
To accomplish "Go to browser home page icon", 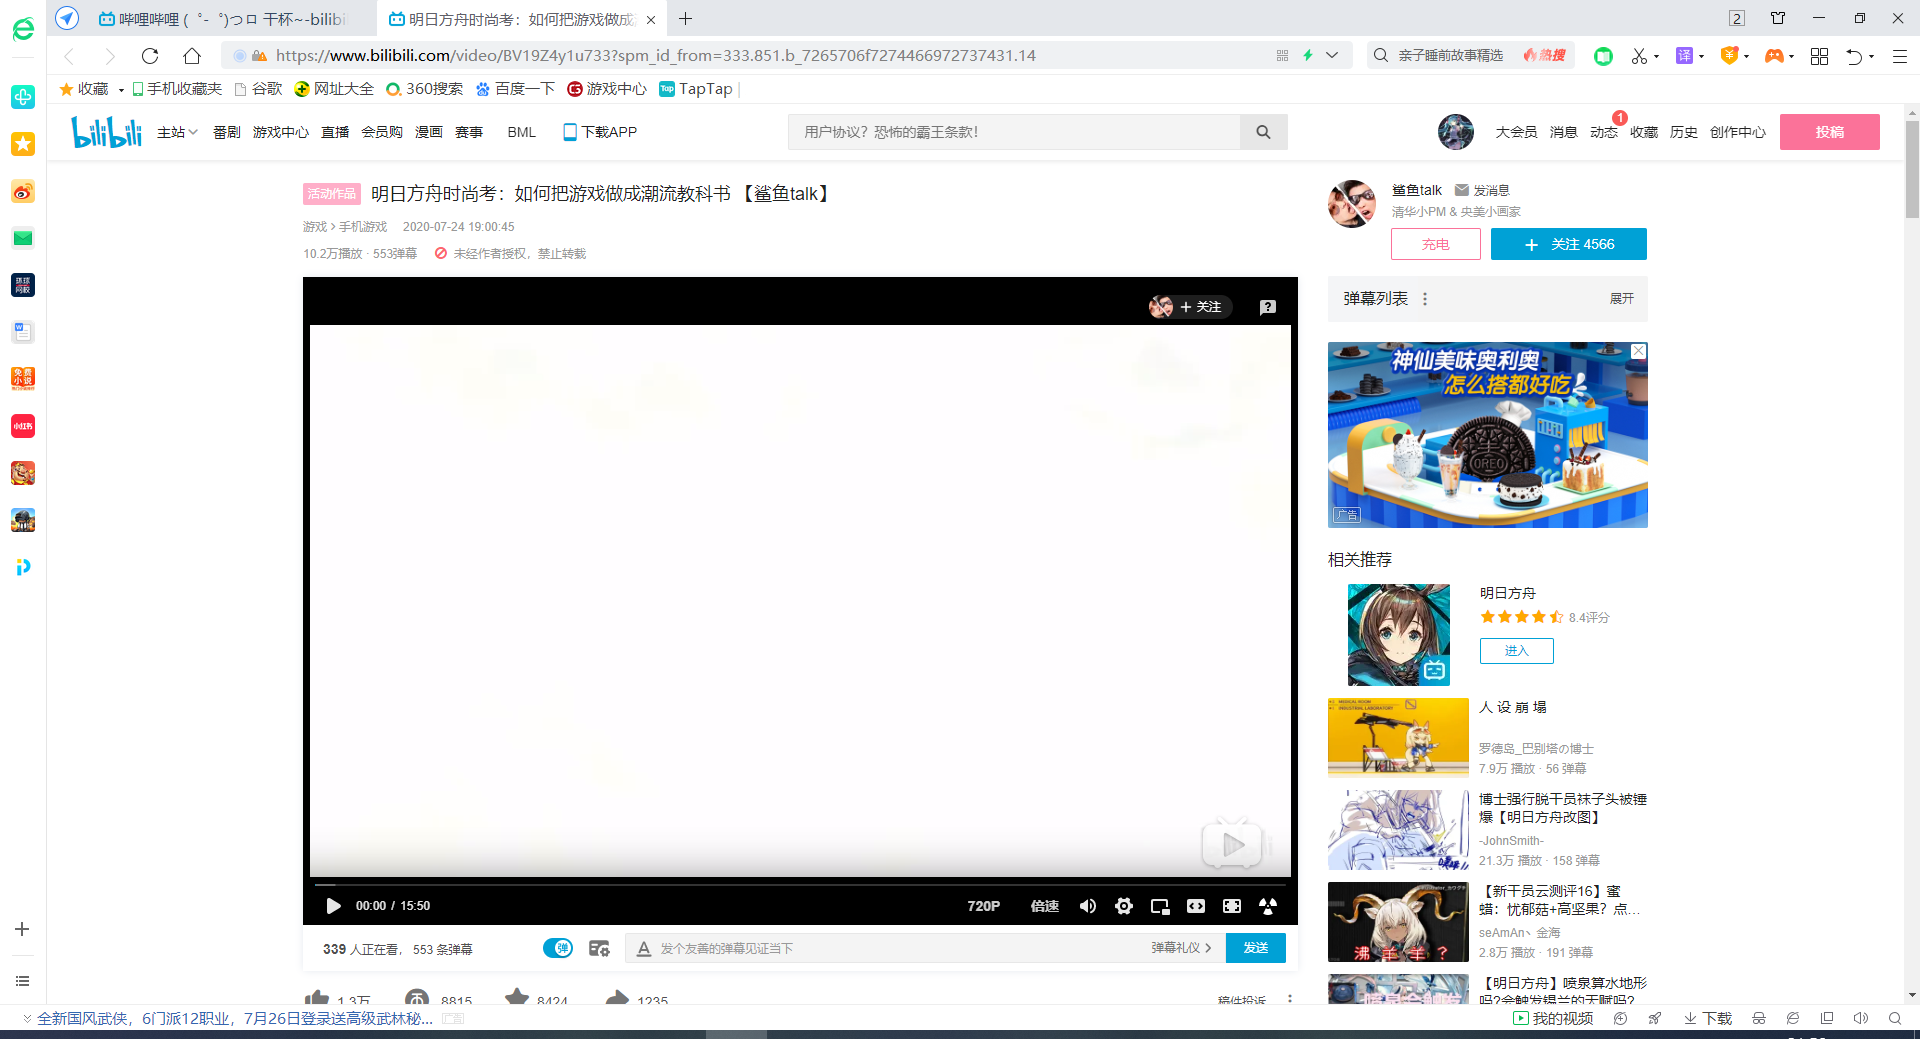I will (x=192, y=56).
